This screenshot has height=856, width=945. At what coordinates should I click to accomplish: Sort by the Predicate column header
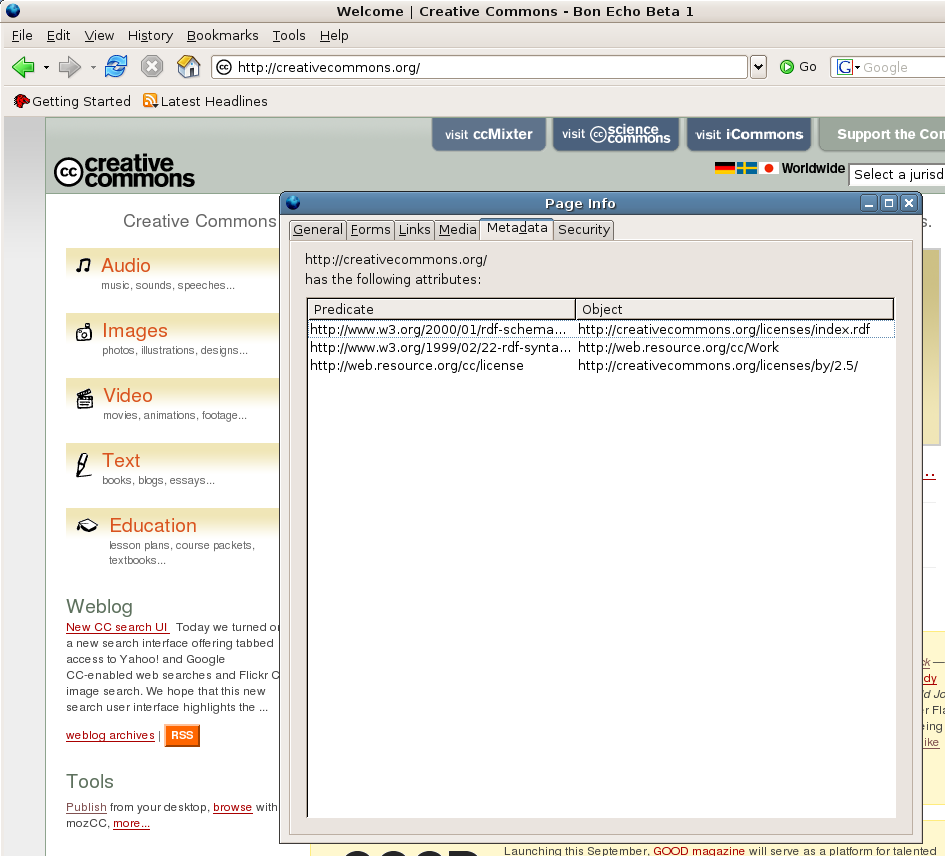pyautogui.click(x=441, y=309)
